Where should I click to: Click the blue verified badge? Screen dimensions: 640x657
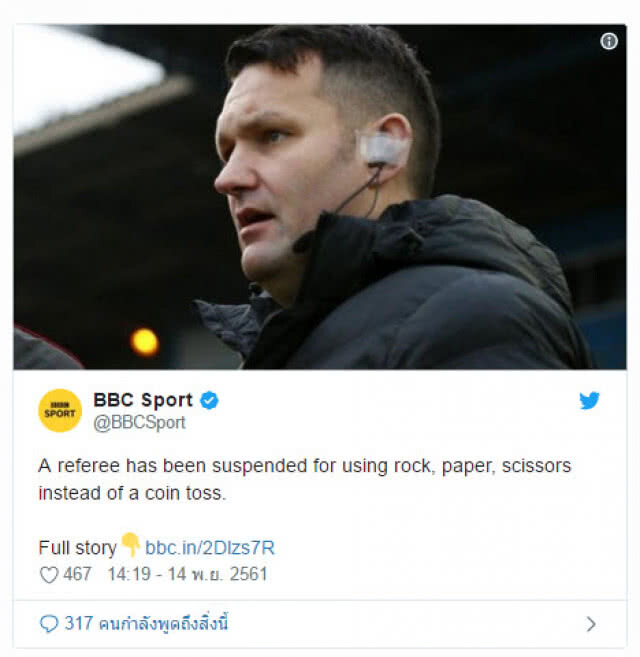[x=209, y=400]
